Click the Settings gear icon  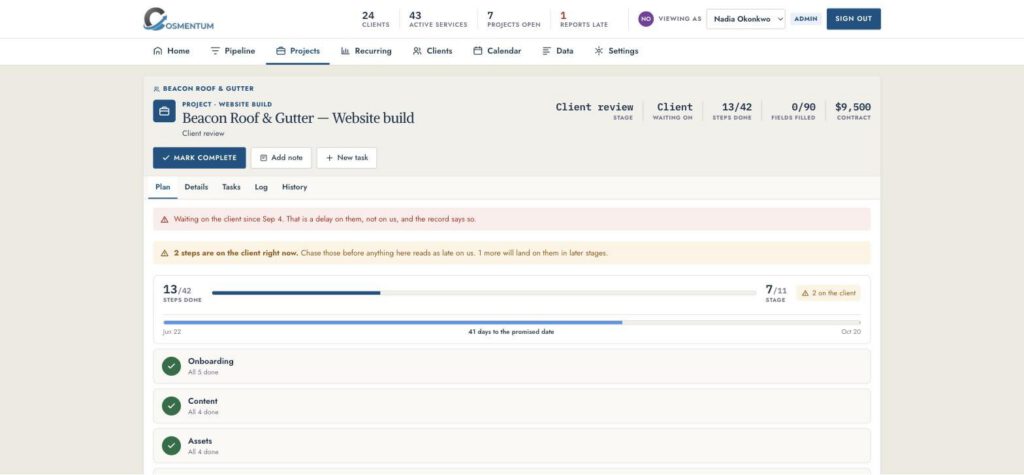pos(599,51)
